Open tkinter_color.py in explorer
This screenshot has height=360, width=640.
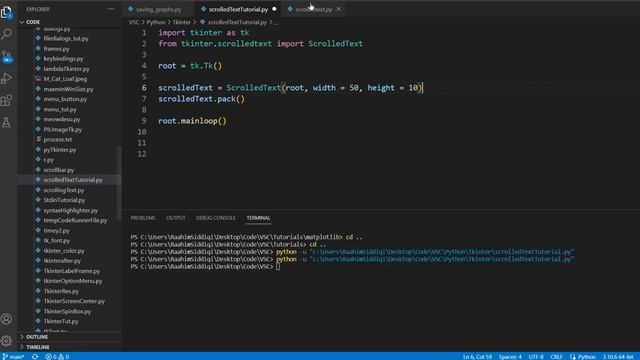point(64,251)
